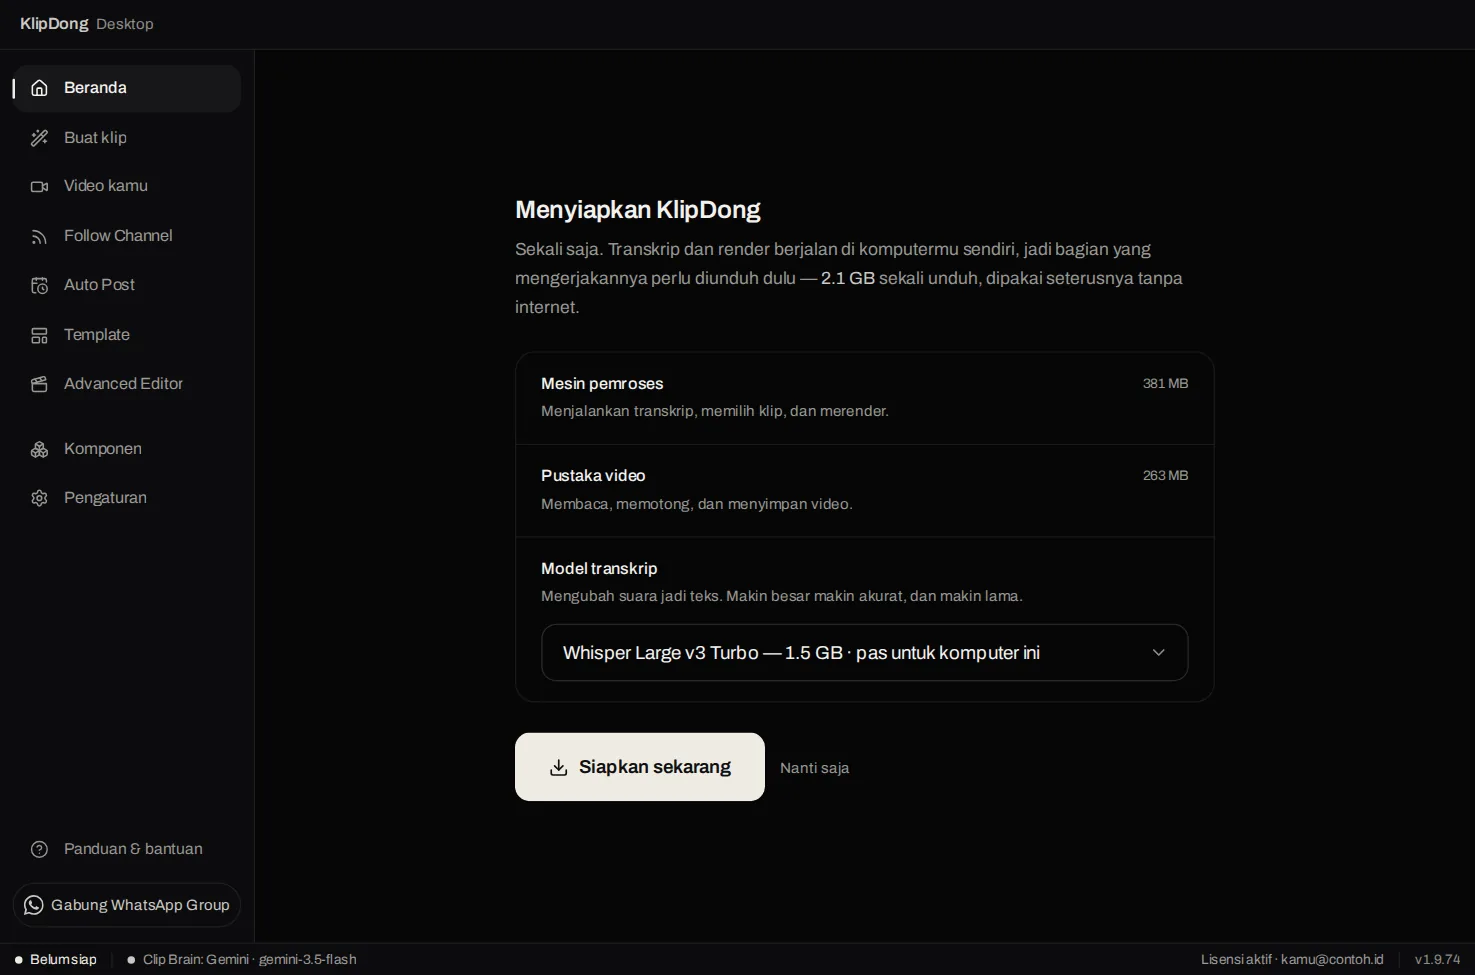Open Panduan & bantuan help text
Viewport: 1475px width, 975px height.
[x=133, y=849]
